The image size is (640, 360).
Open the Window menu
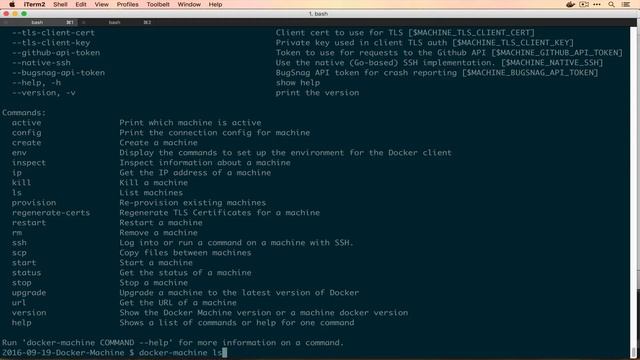(x=189, y=4)
